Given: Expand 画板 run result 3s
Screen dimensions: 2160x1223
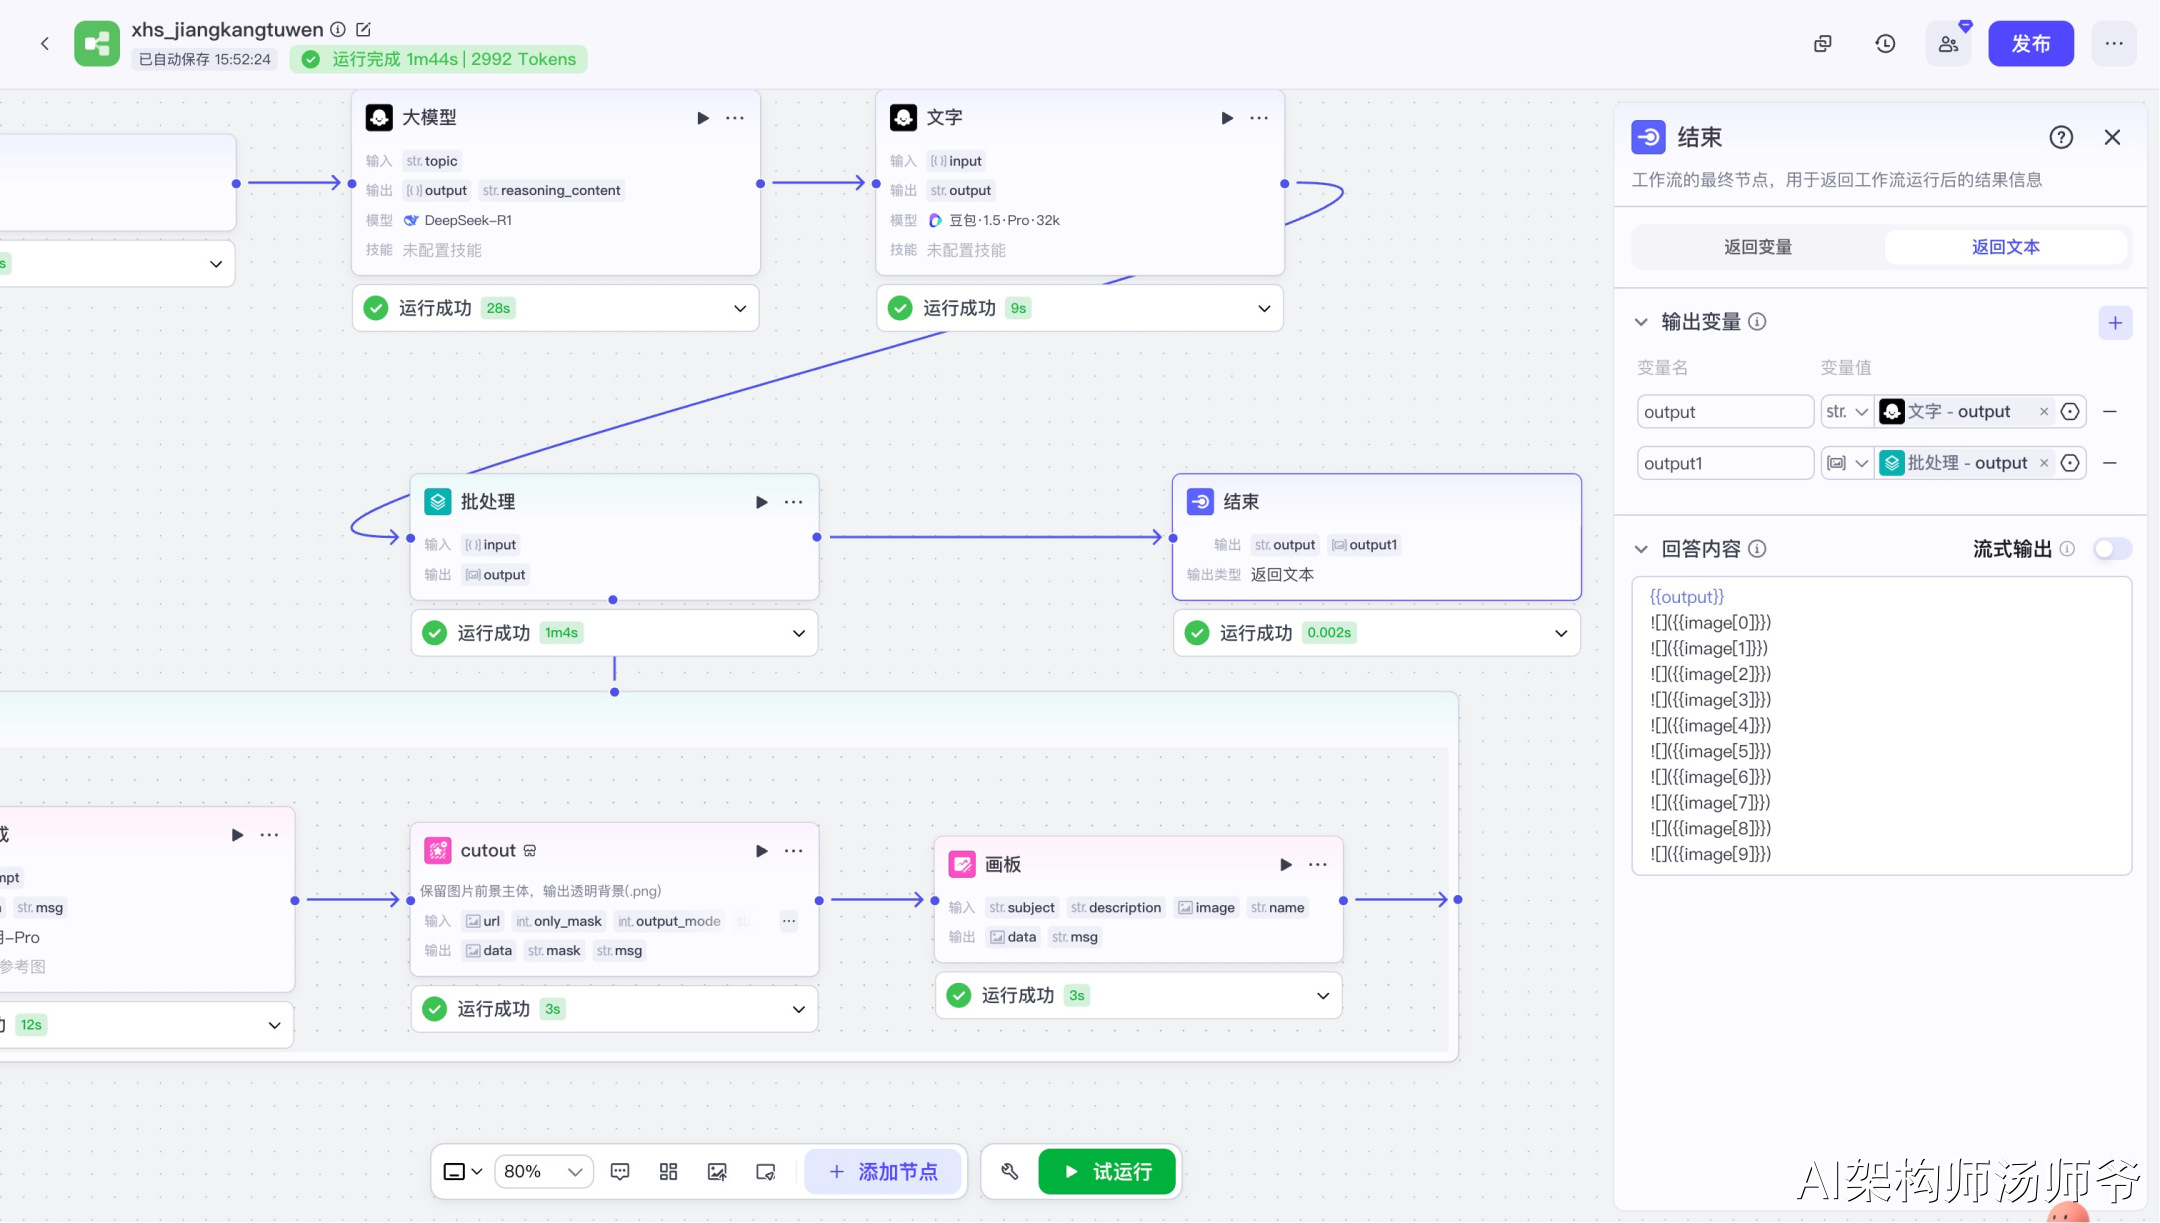Looking at the screenshot, I should pos(1323,995).
